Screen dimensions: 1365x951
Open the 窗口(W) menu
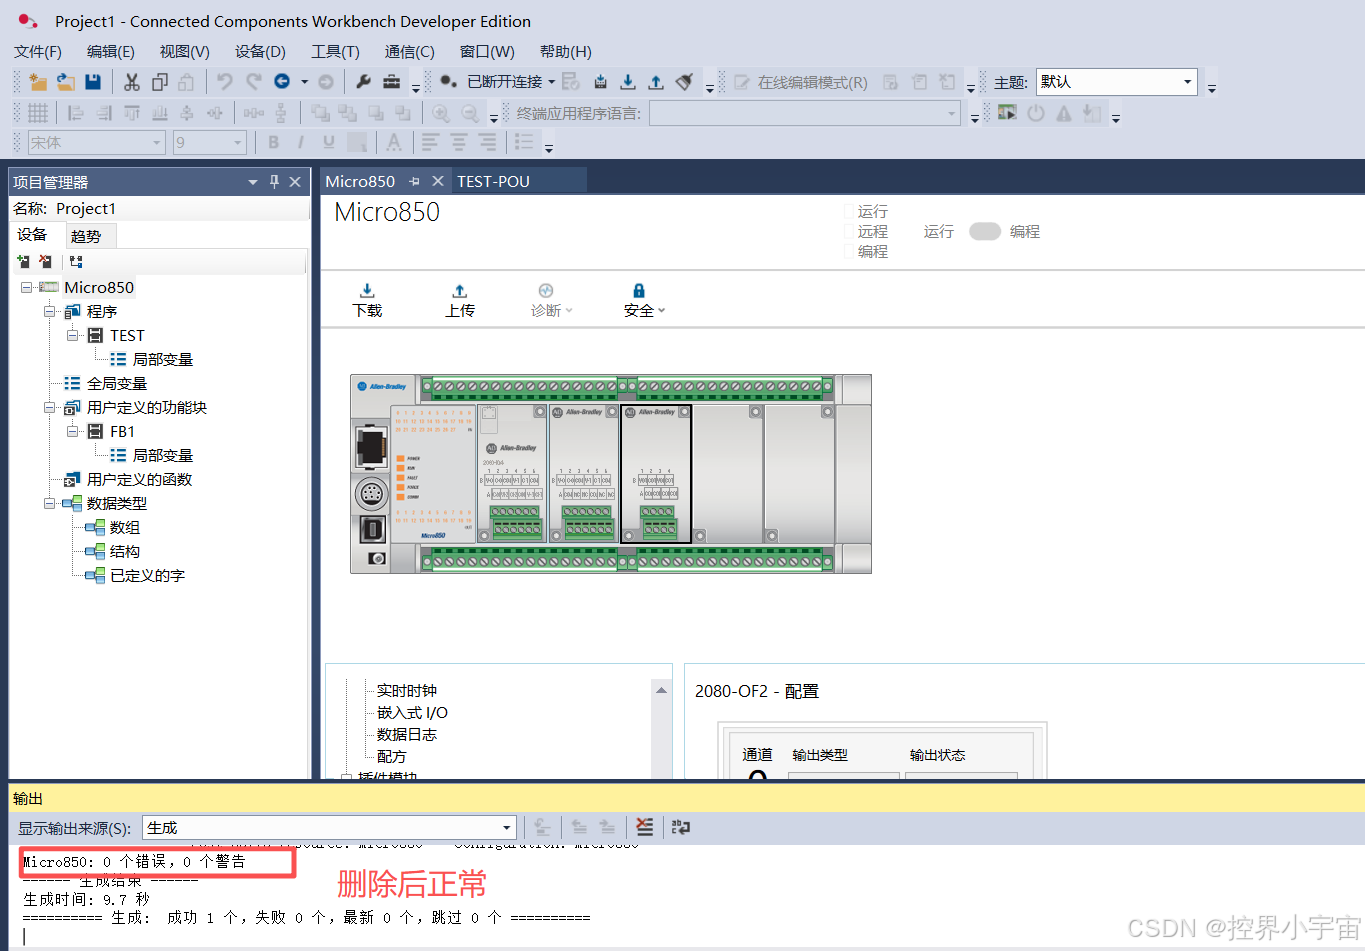tap(487, 51)
